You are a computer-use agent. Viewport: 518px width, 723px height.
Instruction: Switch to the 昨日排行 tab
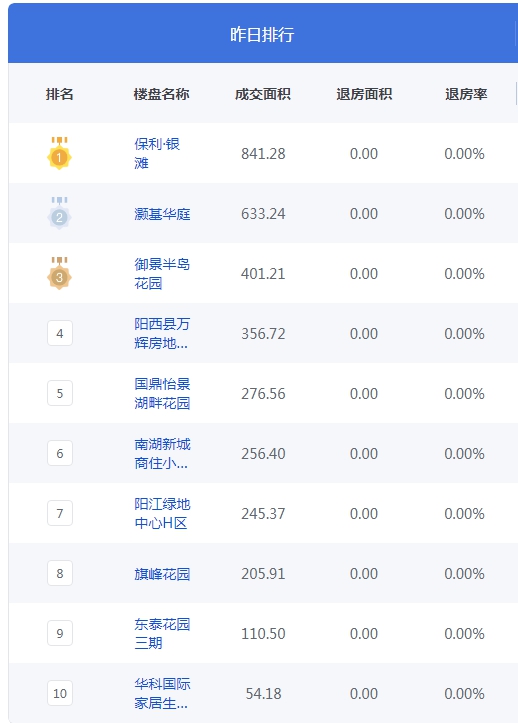262,34
